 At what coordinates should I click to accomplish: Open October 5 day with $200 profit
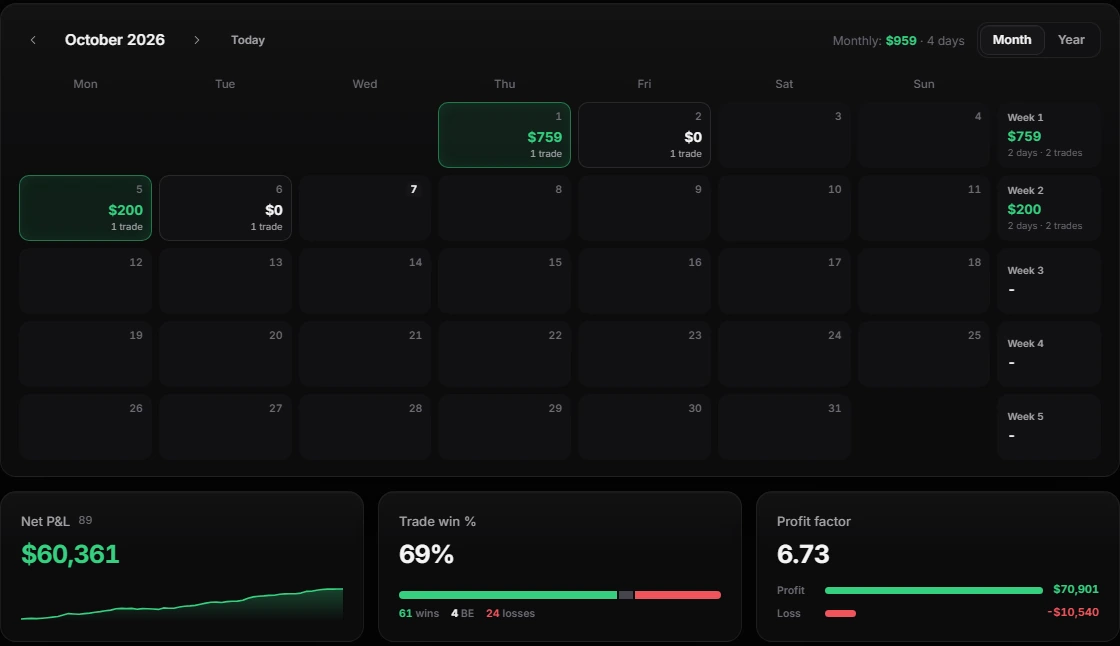85,208
